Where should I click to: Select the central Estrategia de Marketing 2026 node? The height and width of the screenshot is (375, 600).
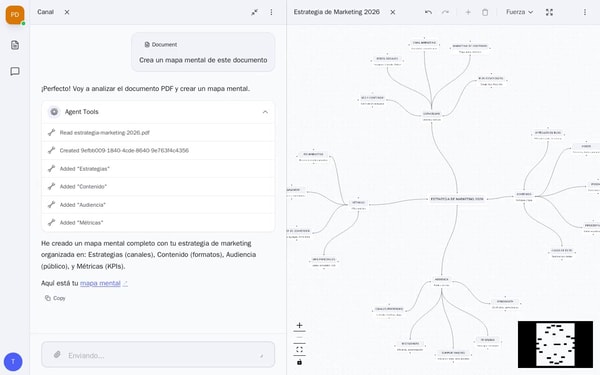tap(457, 199)
